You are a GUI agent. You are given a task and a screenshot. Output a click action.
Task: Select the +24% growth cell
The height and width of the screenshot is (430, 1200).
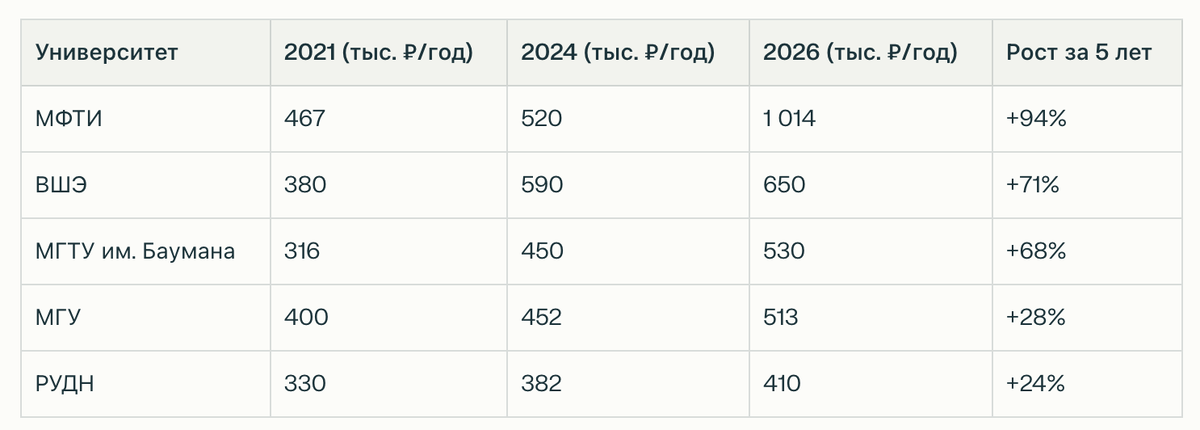(1036, 384)
